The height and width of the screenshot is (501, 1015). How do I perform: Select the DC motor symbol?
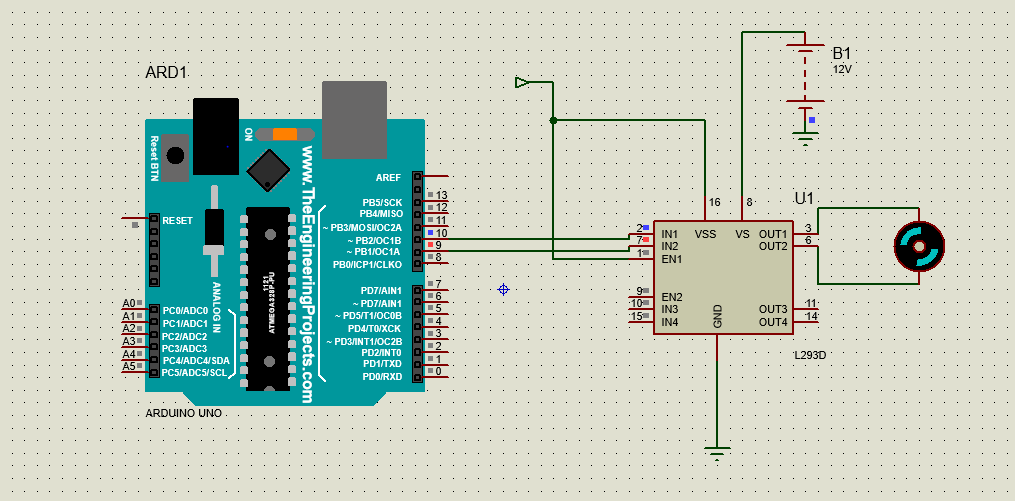coord(919,246)
